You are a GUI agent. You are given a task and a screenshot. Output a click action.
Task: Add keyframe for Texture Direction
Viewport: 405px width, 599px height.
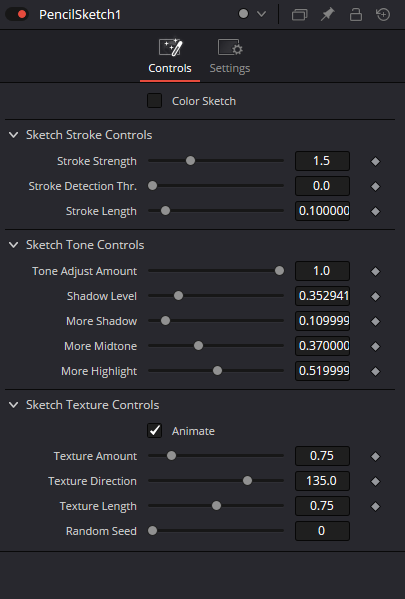[376, 481]
